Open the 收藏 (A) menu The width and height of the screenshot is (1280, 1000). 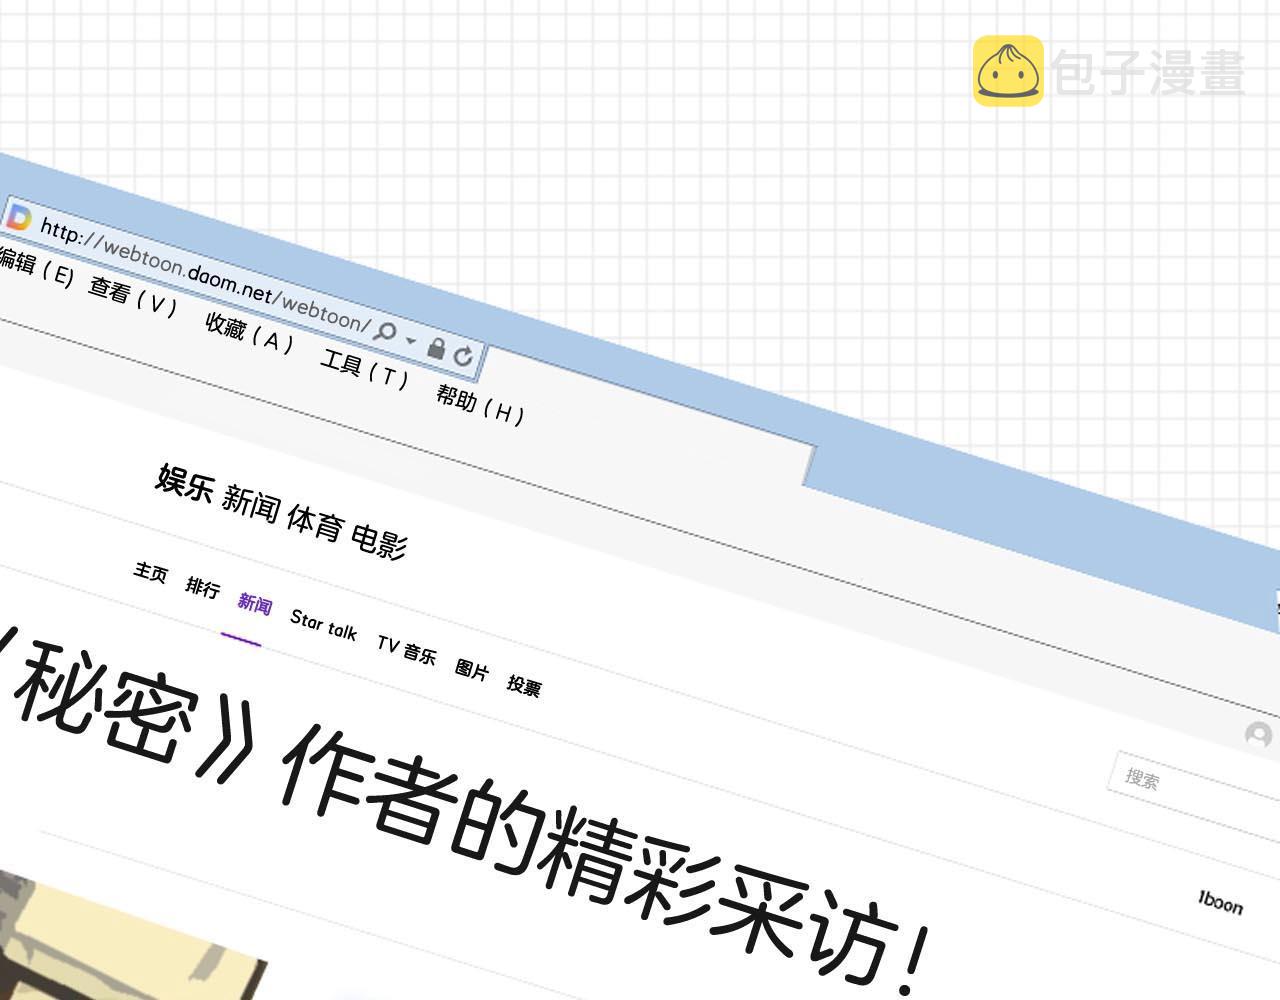tap(249, 333)
